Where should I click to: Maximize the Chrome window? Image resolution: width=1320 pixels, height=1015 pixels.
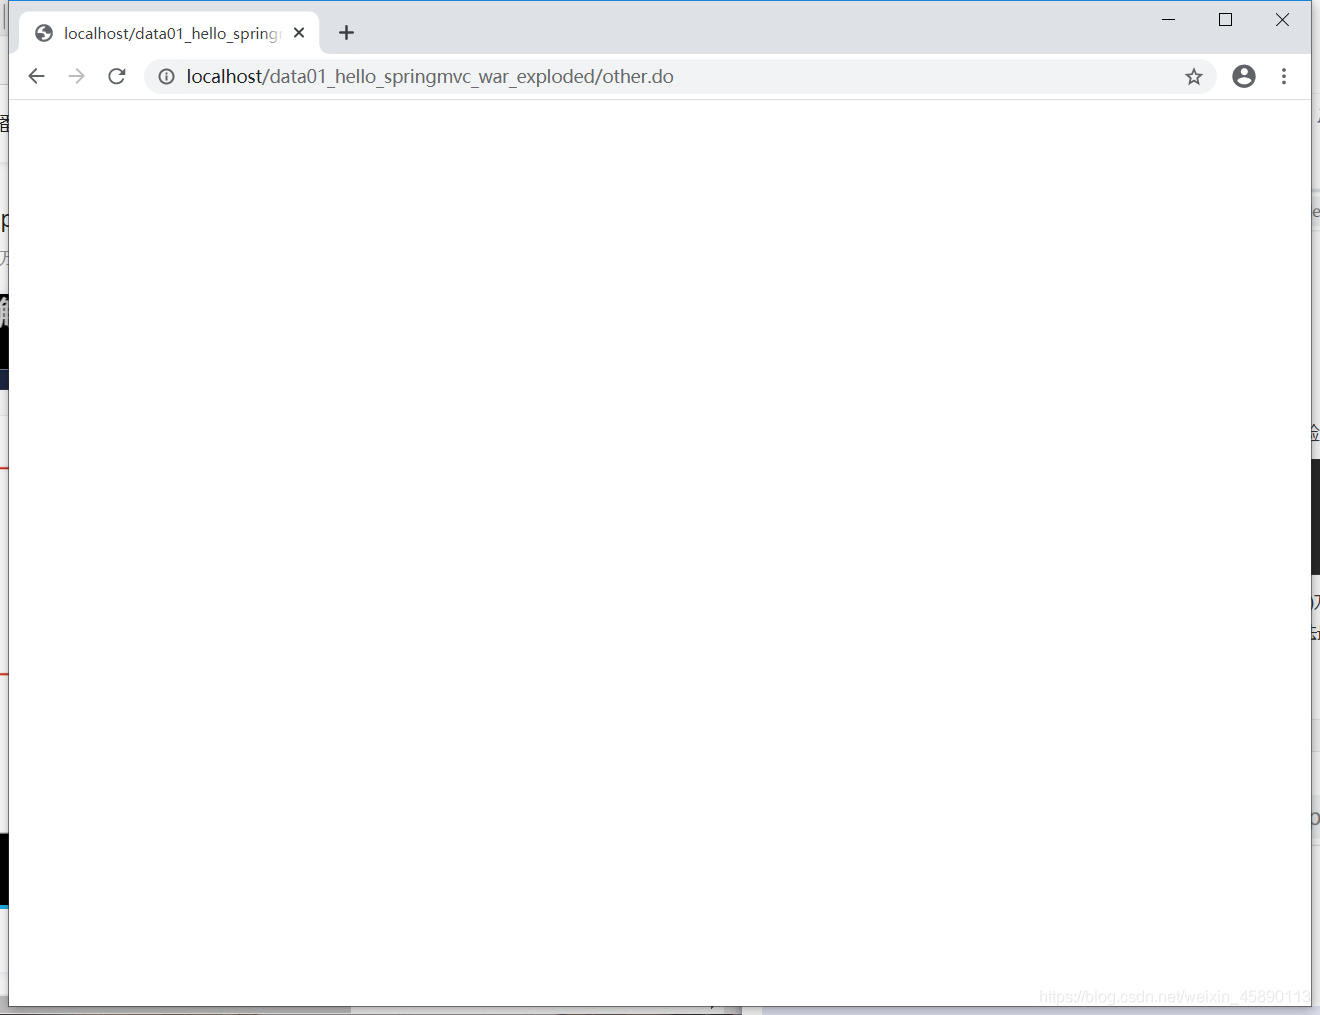coord(1225,20)
